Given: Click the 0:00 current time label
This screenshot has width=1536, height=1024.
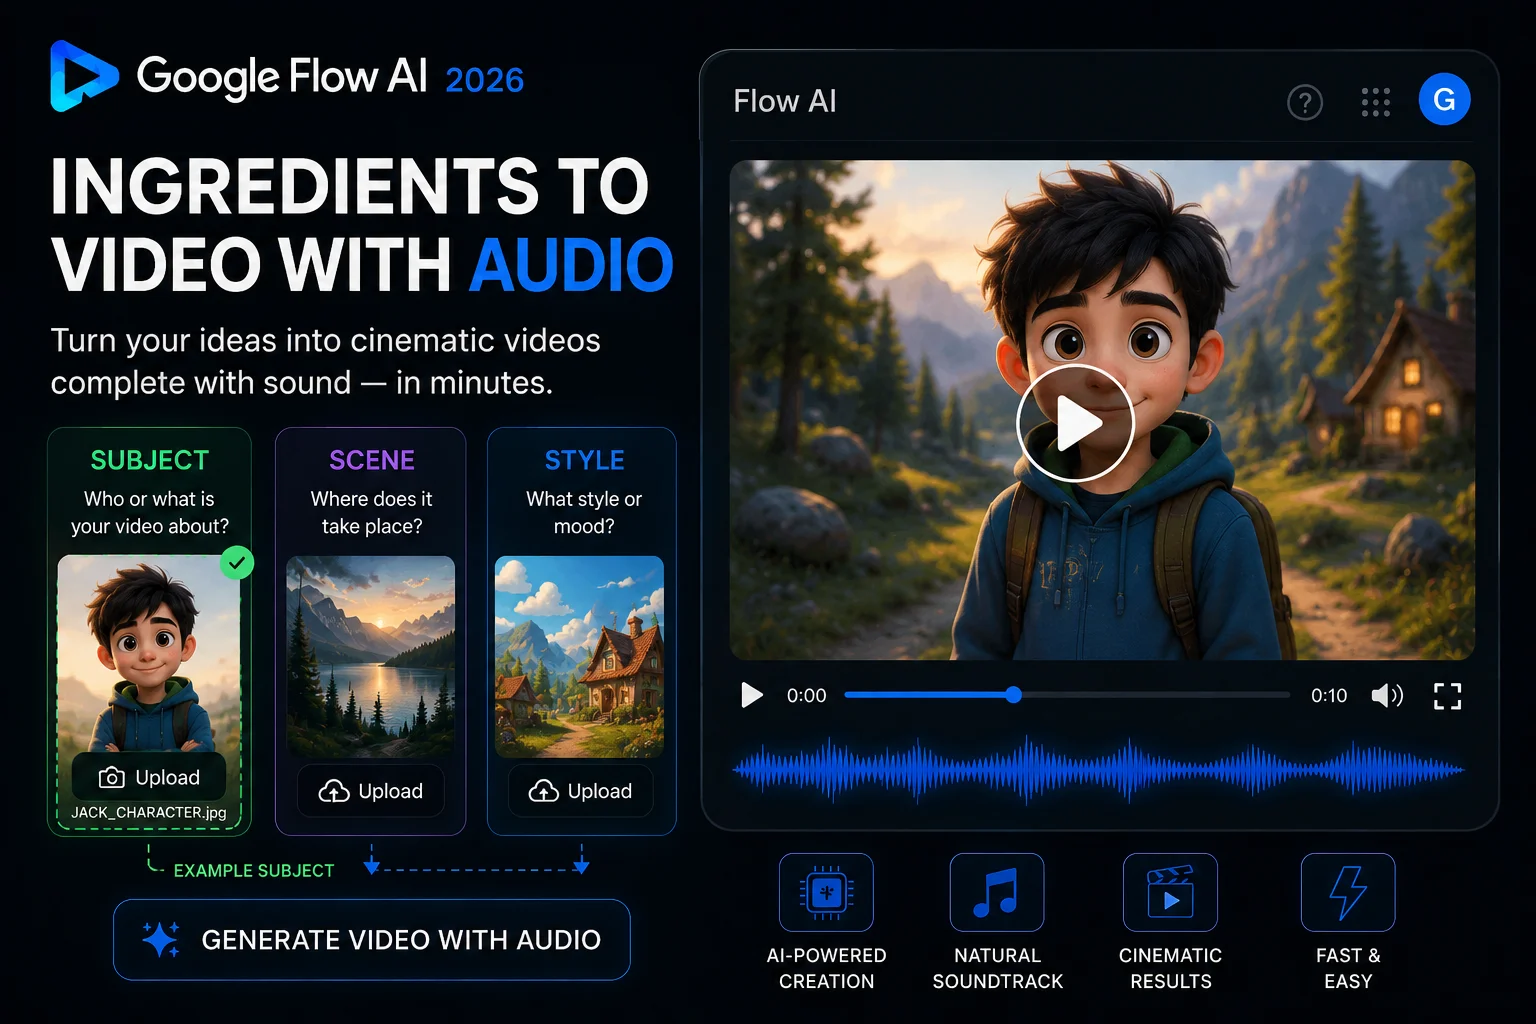Looking at the screenshot, I should (x=807, y=696).
